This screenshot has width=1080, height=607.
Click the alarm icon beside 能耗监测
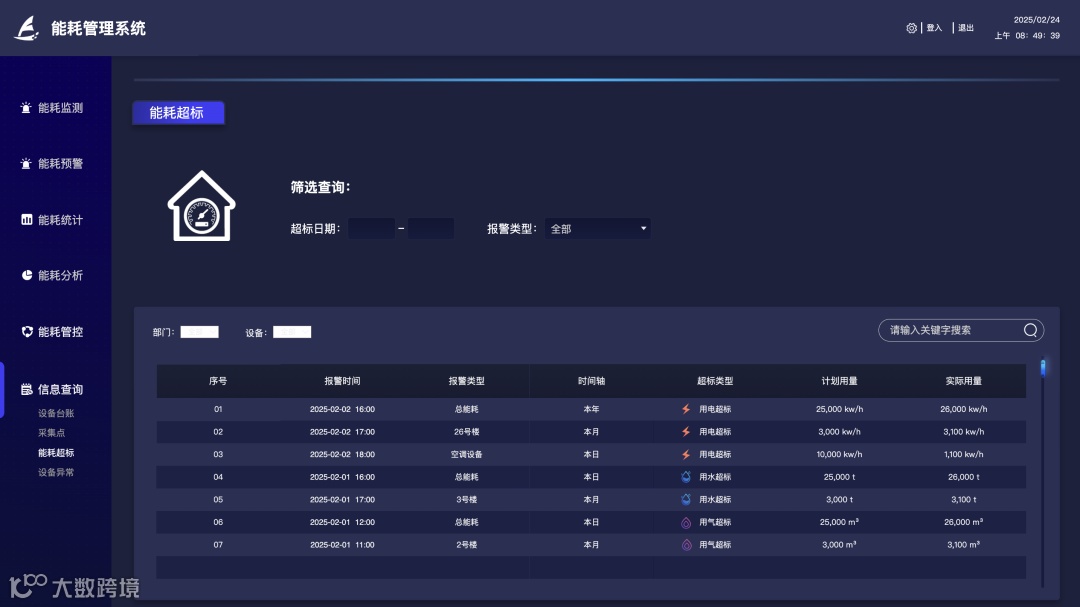(x=26, y=107)
